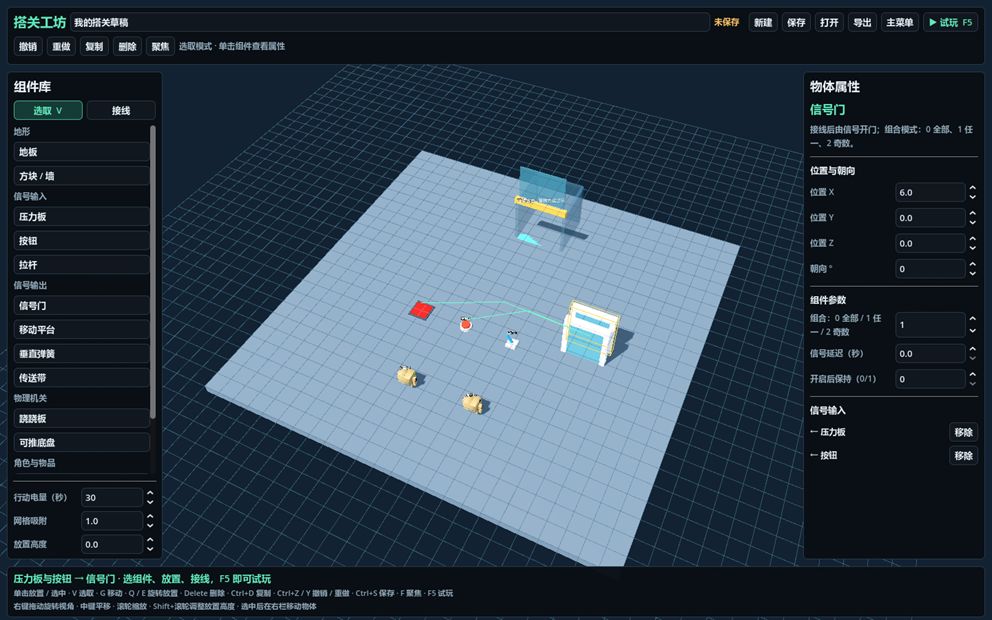The image size is (992, 620).
Task: Duplicate selection with 复制 button
Action: [x=94, y=46]
